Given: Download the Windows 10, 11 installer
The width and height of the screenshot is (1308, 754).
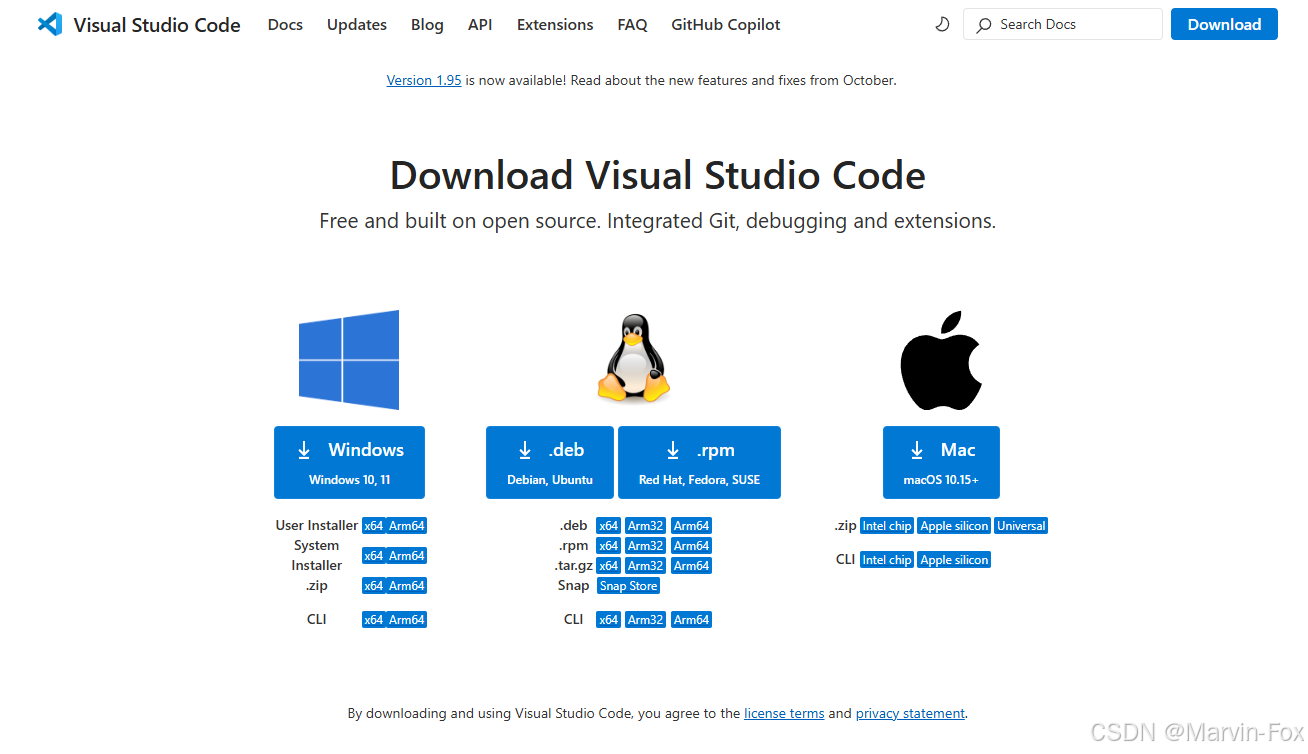Looking at the screenshot, I should (x=349, y=462).
